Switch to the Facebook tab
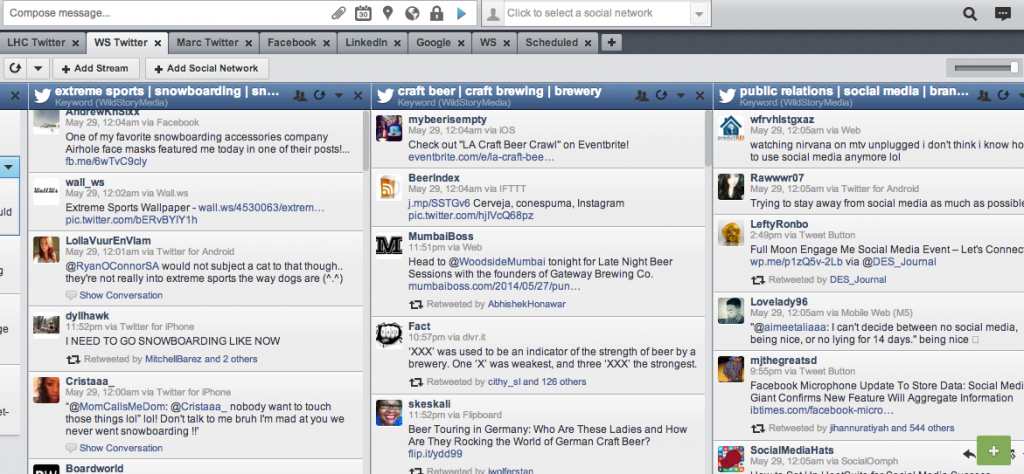This screenshot has height=474, width=1024. coord(292,42)
